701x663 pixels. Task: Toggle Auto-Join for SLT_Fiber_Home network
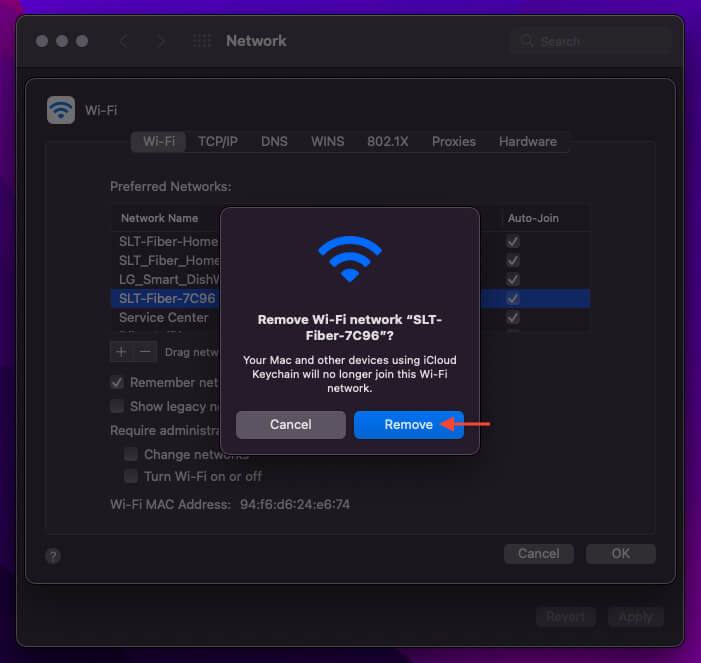[513, 260]
